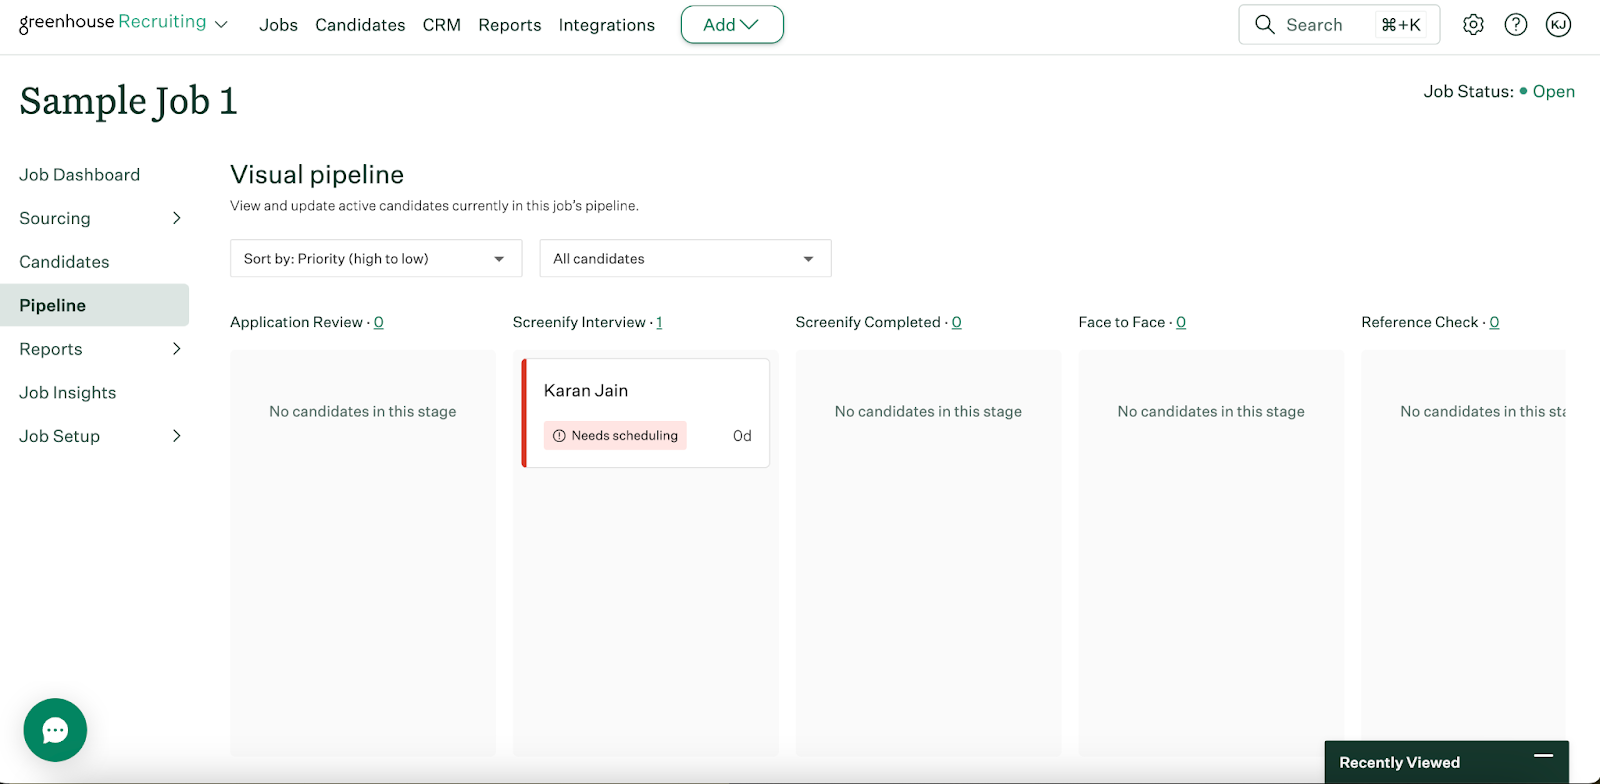Click the Search input field
The width and height of the screenshot is (1600, 784).
coord(1339,25)
